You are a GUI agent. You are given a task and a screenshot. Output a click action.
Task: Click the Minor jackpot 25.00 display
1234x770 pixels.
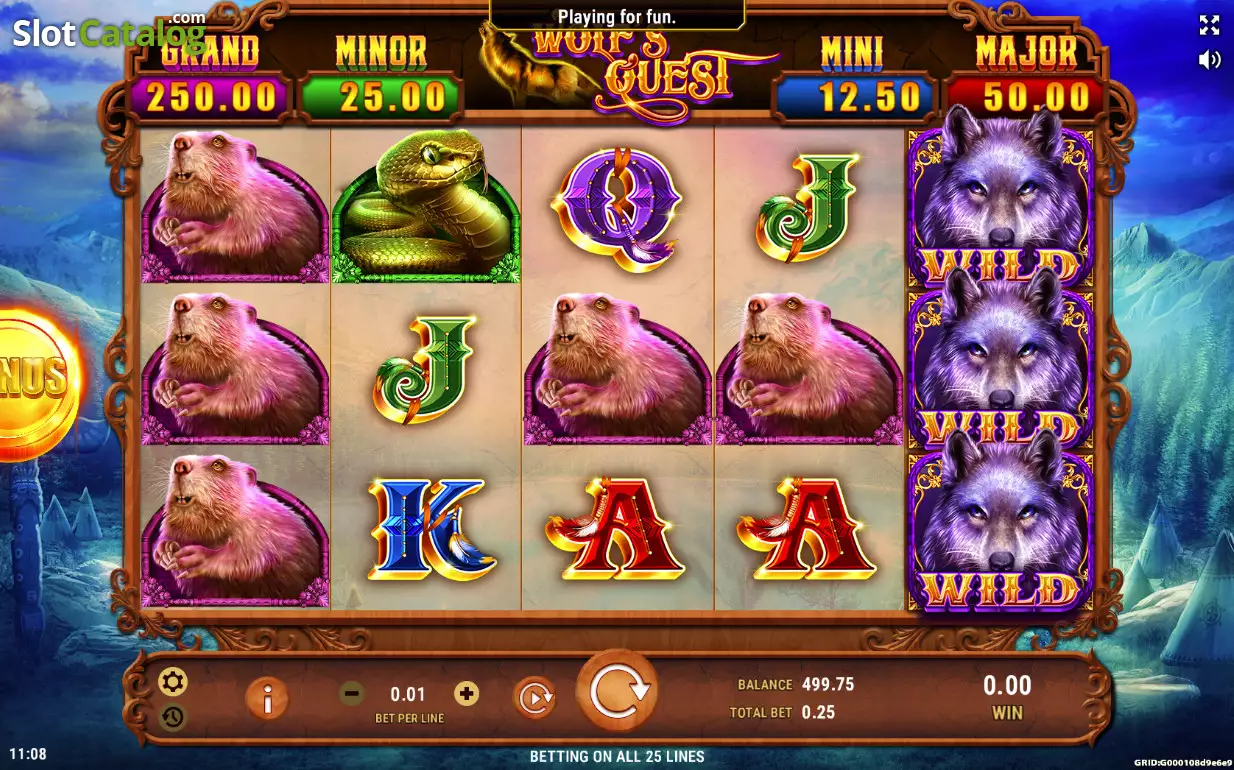point(381,96)
